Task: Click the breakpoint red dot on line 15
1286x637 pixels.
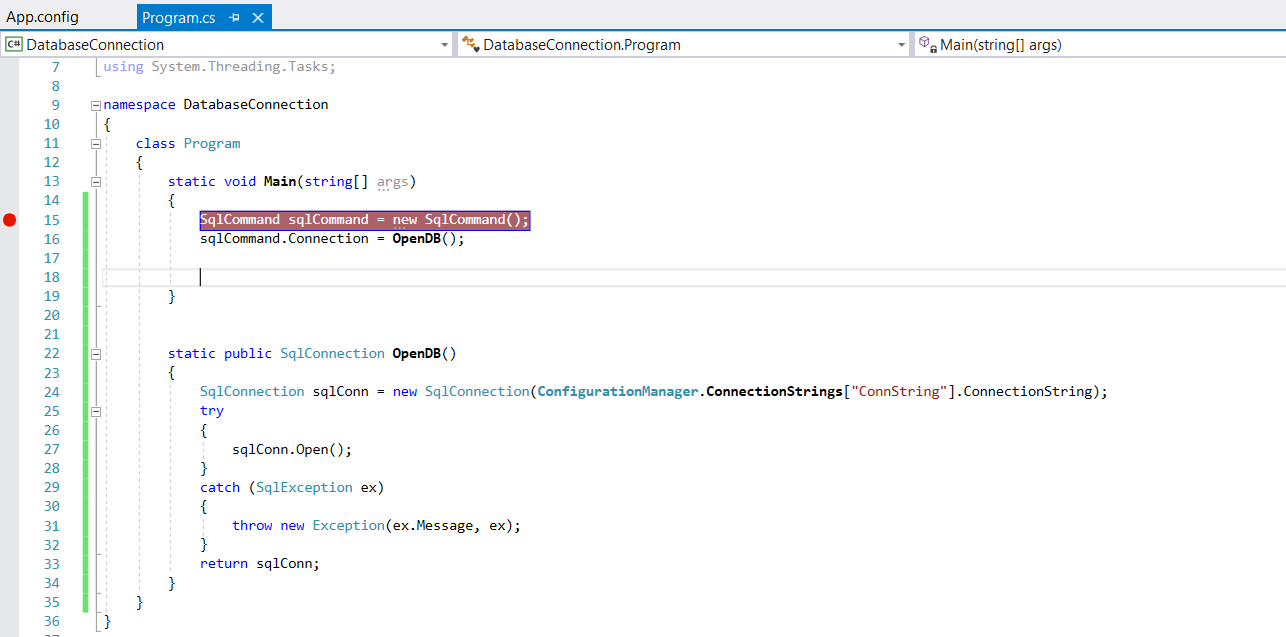Action: click(10, 220)
